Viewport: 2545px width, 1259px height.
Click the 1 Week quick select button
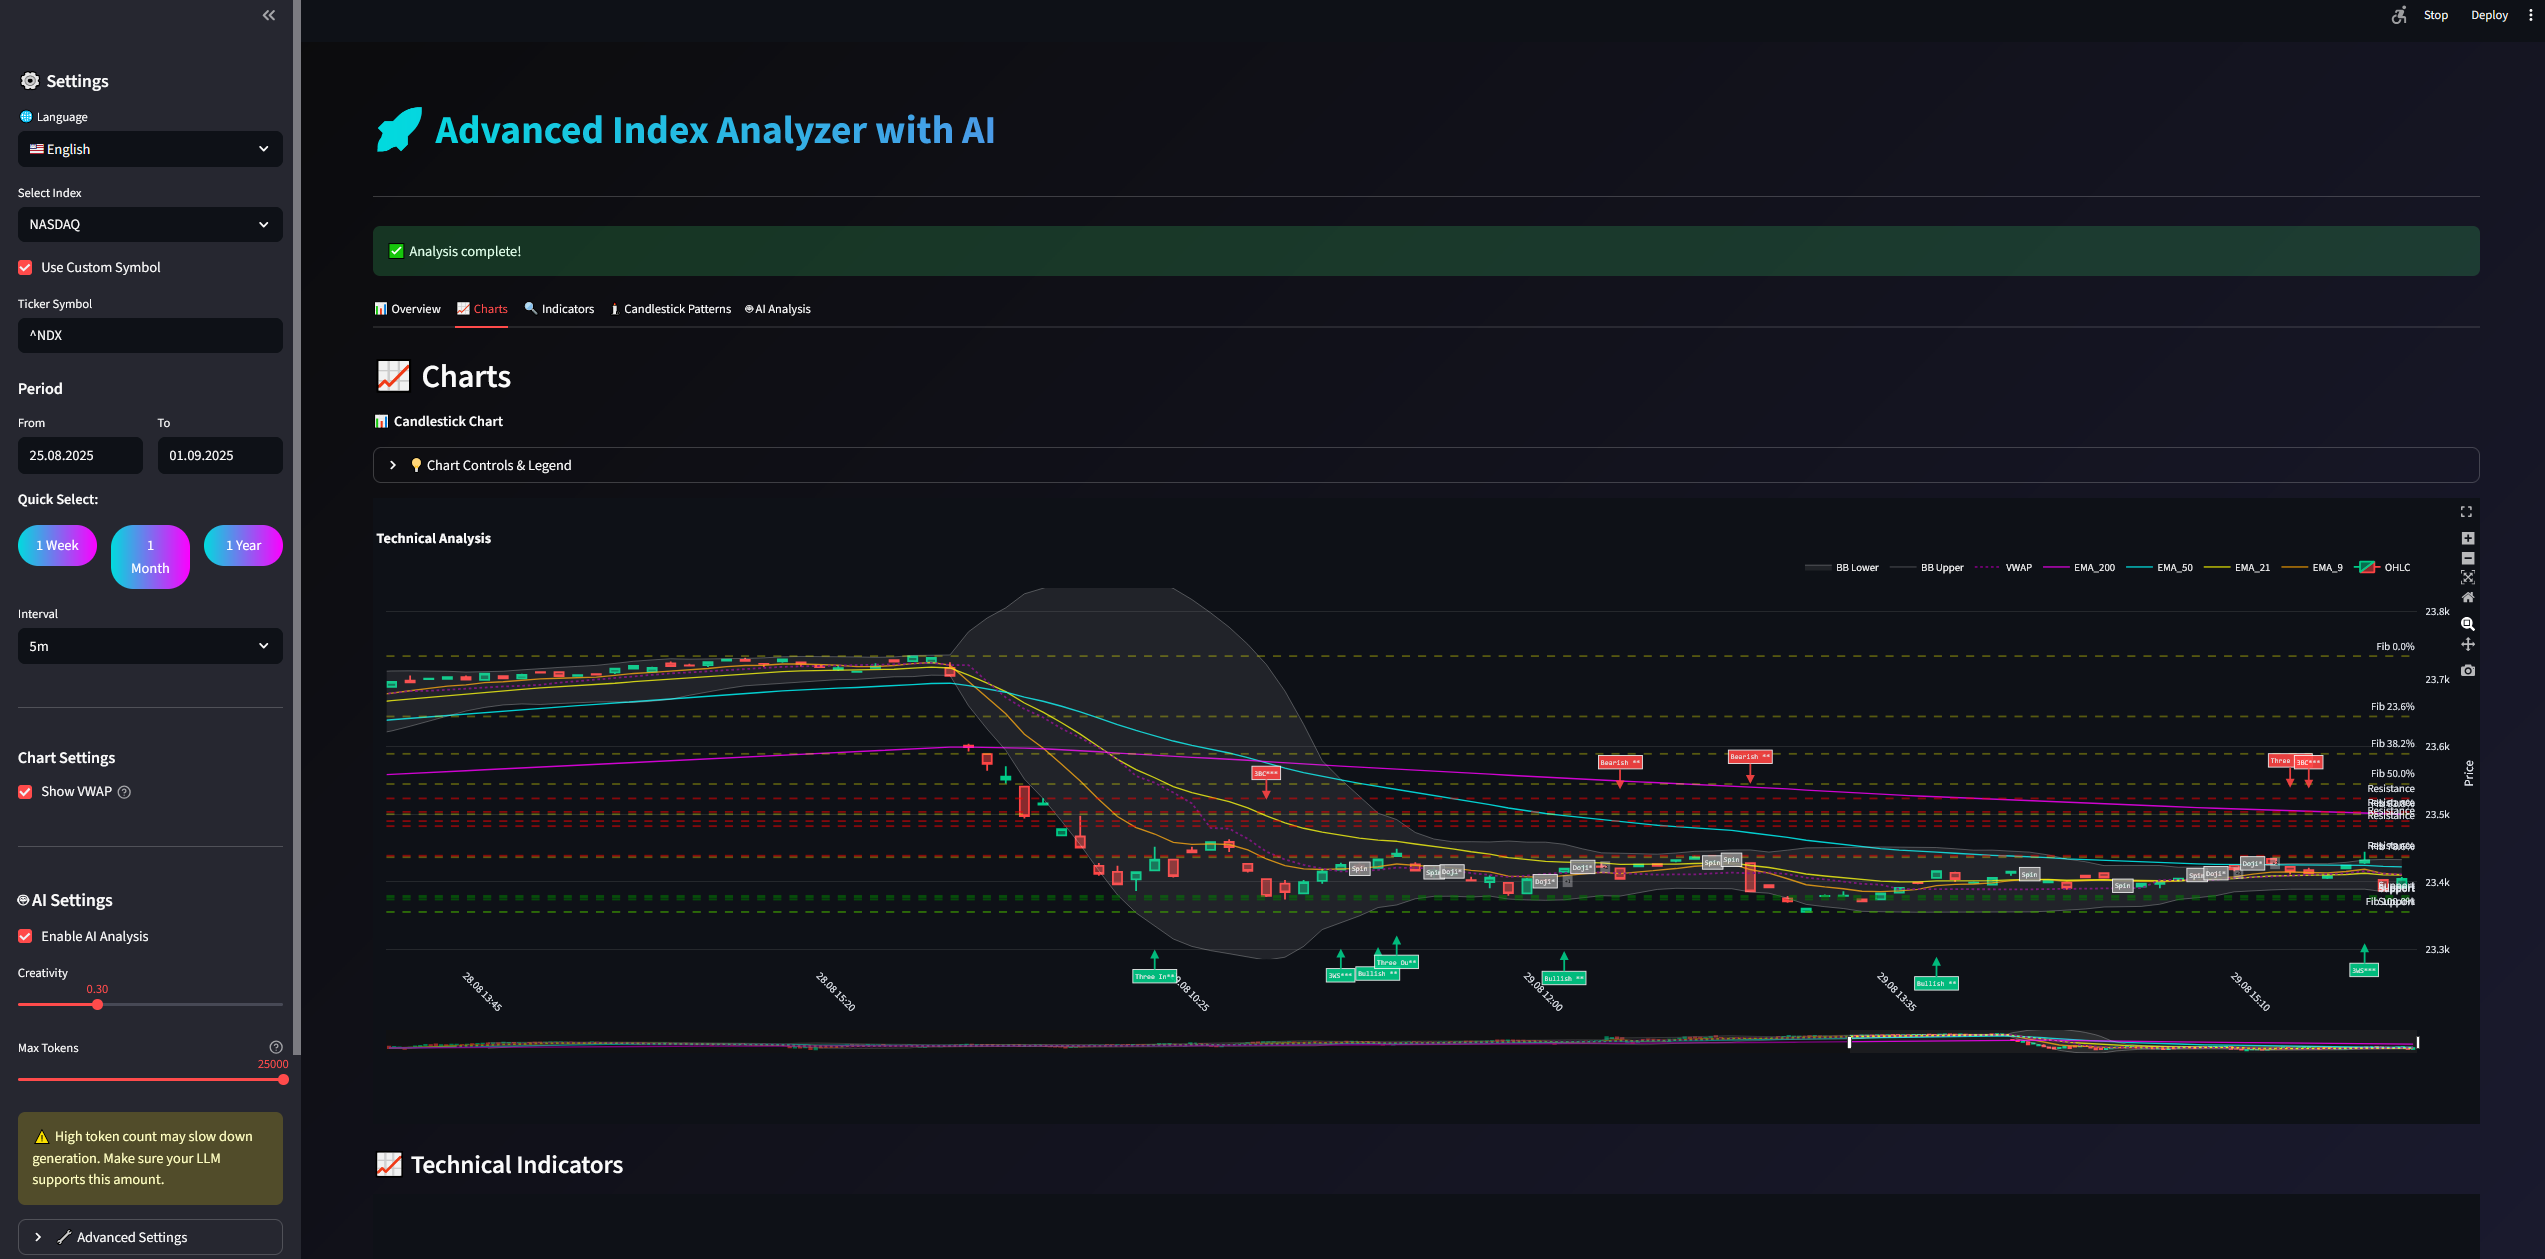(x=57, y=545)
